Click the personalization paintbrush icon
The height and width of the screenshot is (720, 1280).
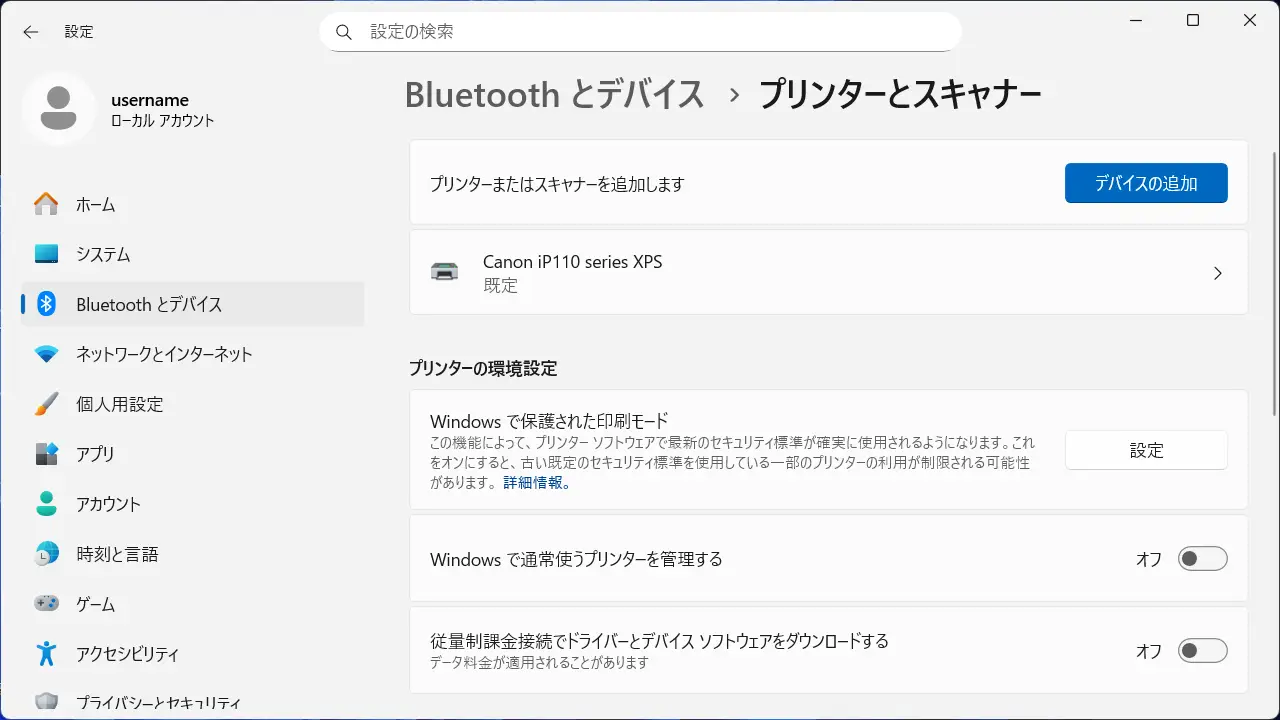pos(46,404)
